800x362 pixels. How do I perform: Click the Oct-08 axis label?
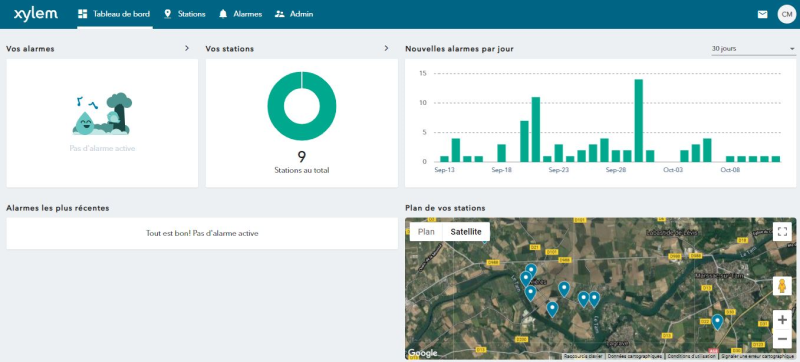click(730, 170)
